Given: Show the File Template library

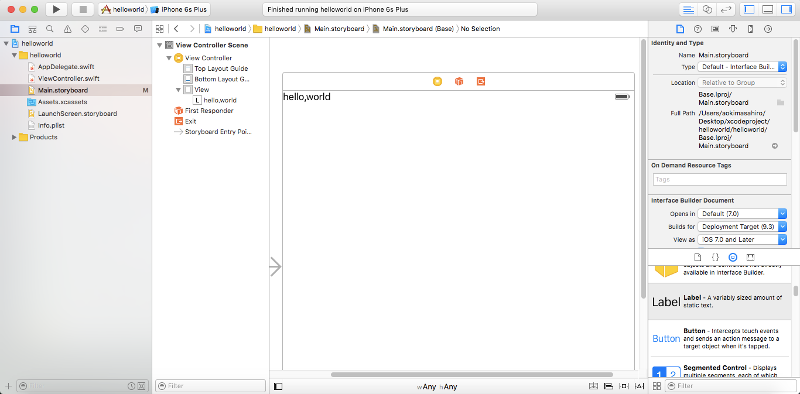Looking at the screenshot, I should (x=698, y=257).
